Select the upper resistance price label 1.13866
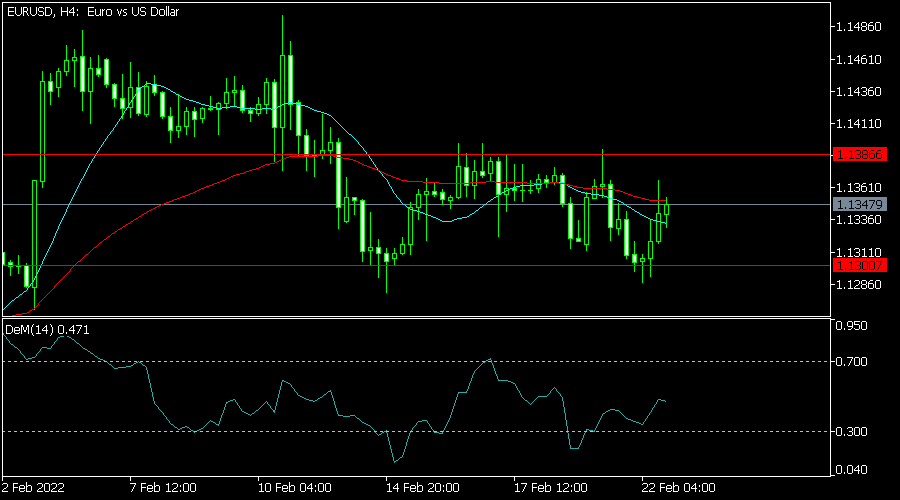Image resolution: width=900 pixels, height=500 pixels. pos(859,154)
